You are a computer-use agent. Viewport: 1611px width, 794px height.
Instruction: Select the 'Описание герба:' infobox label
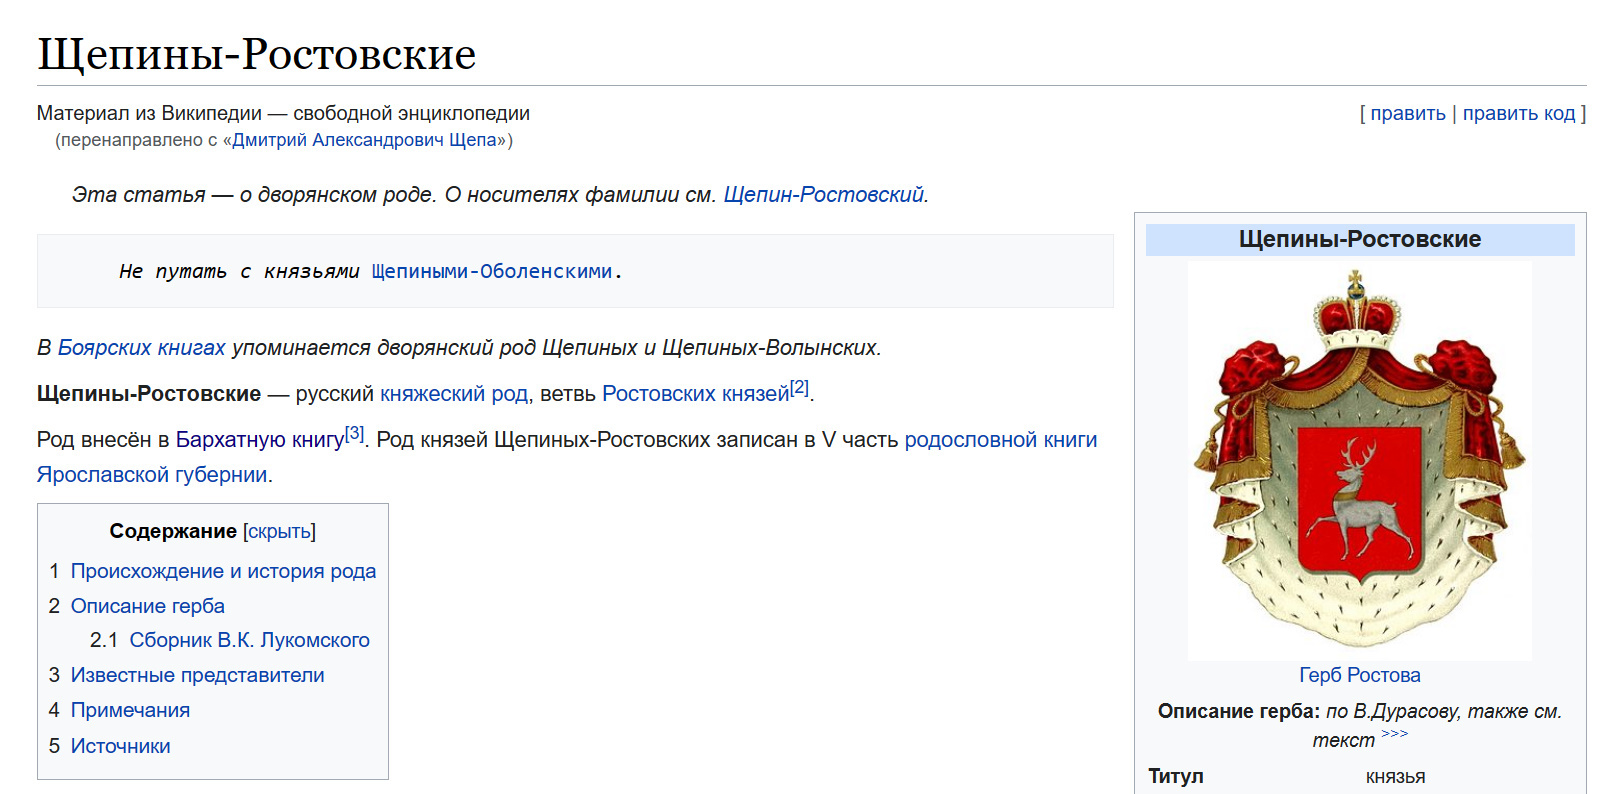click(x=1238, y=711)
